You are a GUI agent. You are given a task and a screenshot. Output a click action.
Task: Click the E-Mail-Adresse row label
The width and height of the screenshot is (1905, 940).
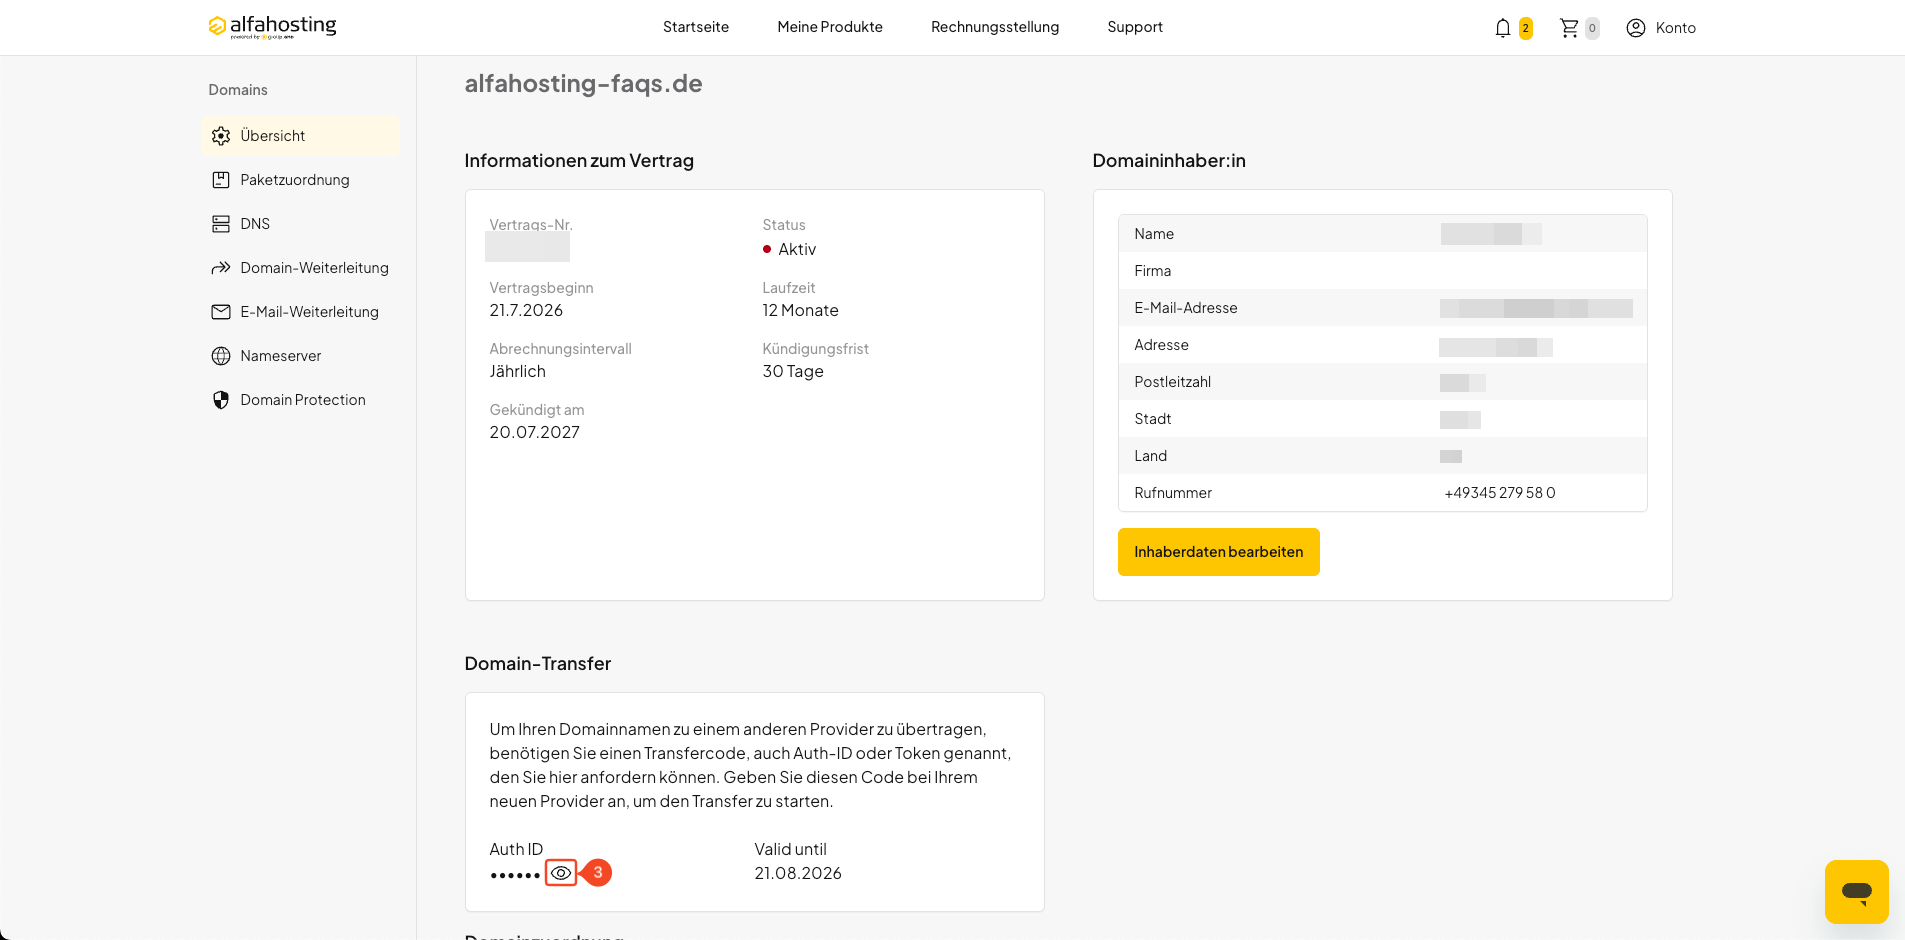click(1186, 308)
